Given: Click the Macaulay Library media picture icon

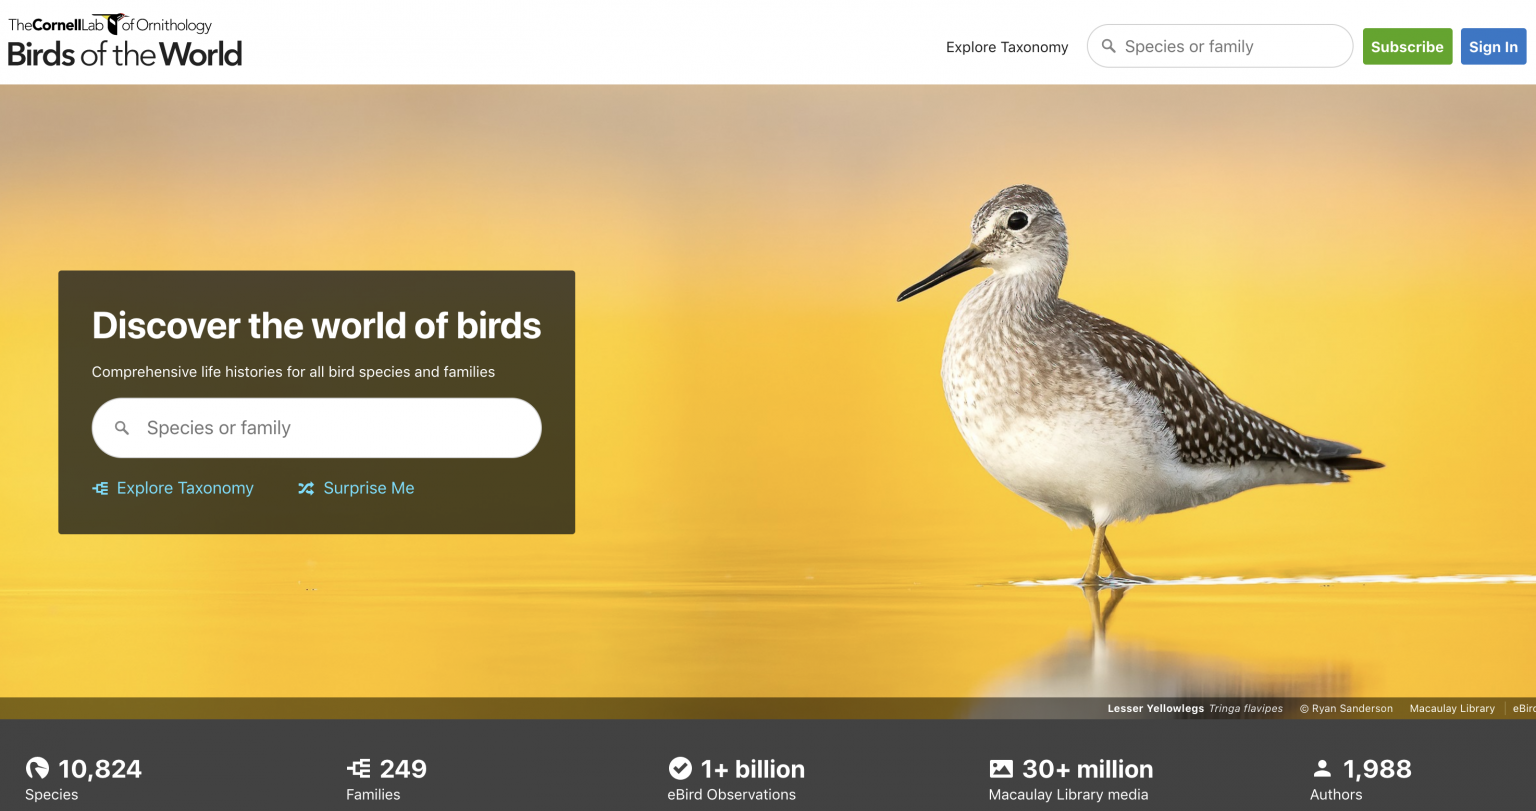Looking at the screenshot, I should (1001, 768).
